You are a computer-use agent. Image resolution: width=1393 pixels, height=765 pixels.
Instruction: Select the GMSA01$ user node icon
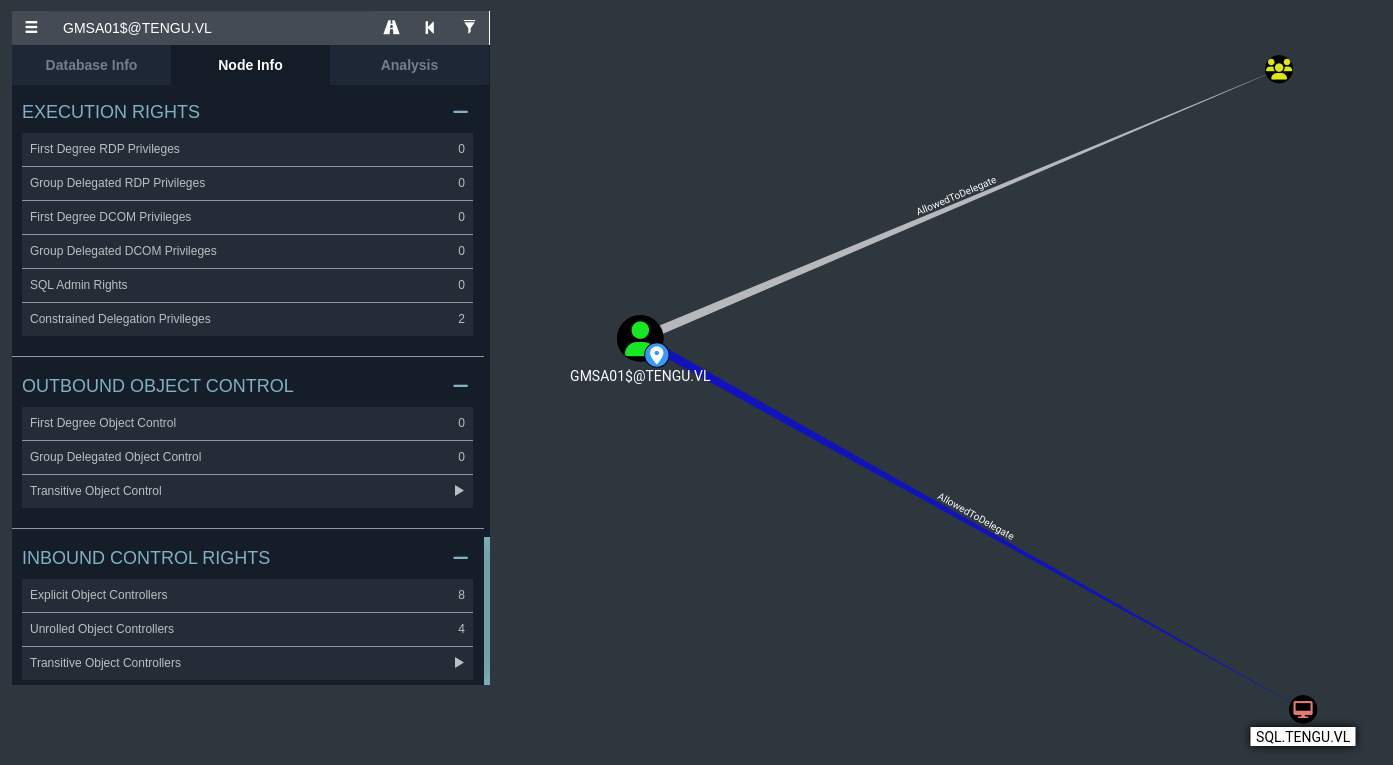tap(638, 336)
